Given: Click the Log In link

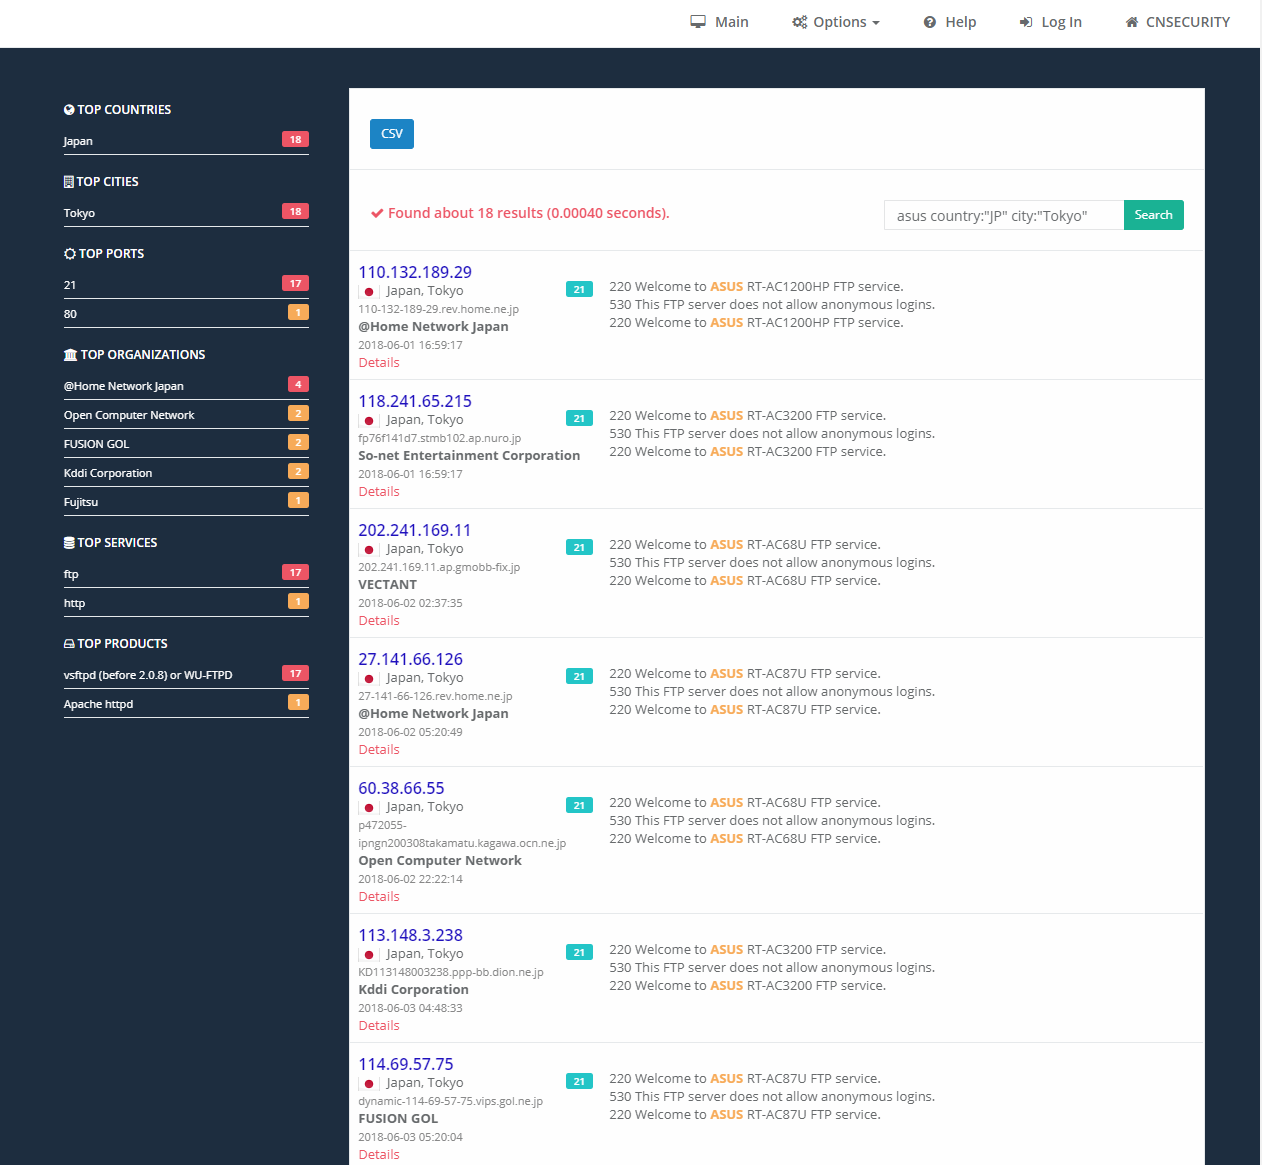Looking at the screenshot, I should (x=1050, y=22).
